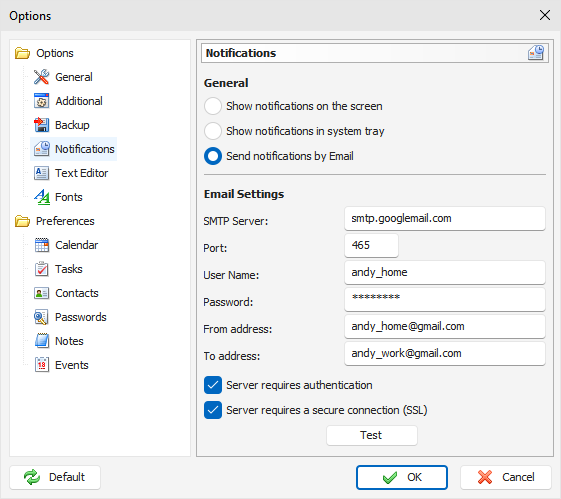Image resolution: width=561 pixels, height=499 pixels.
Task: Focus the Password input field
Action: coord(445,299)
